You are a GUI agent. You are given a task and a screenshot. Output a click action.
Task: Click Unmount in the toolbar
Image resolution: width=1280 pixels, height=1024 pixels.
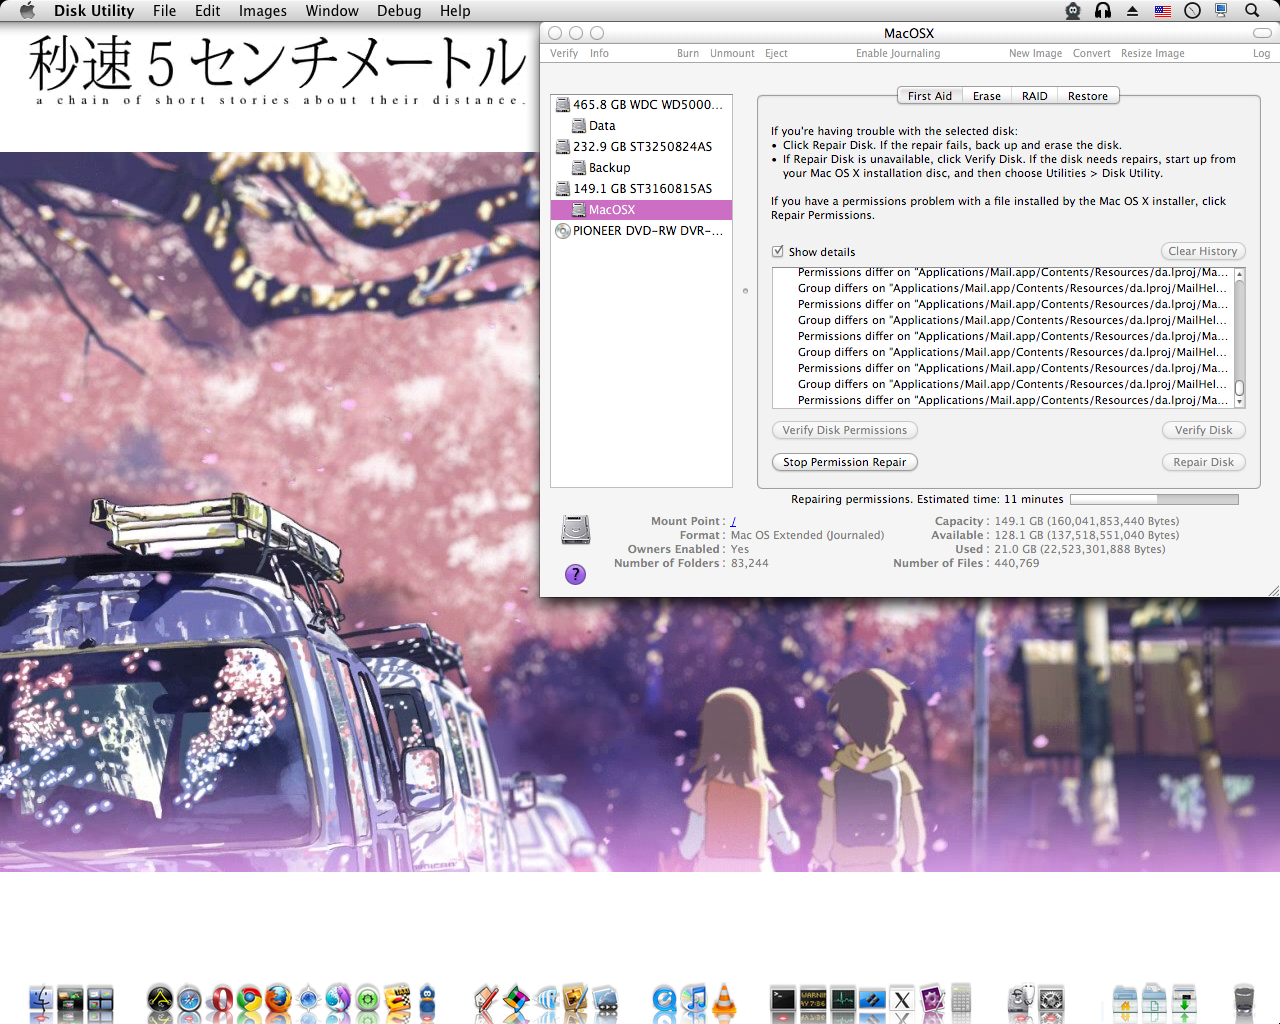coord(732,53)
